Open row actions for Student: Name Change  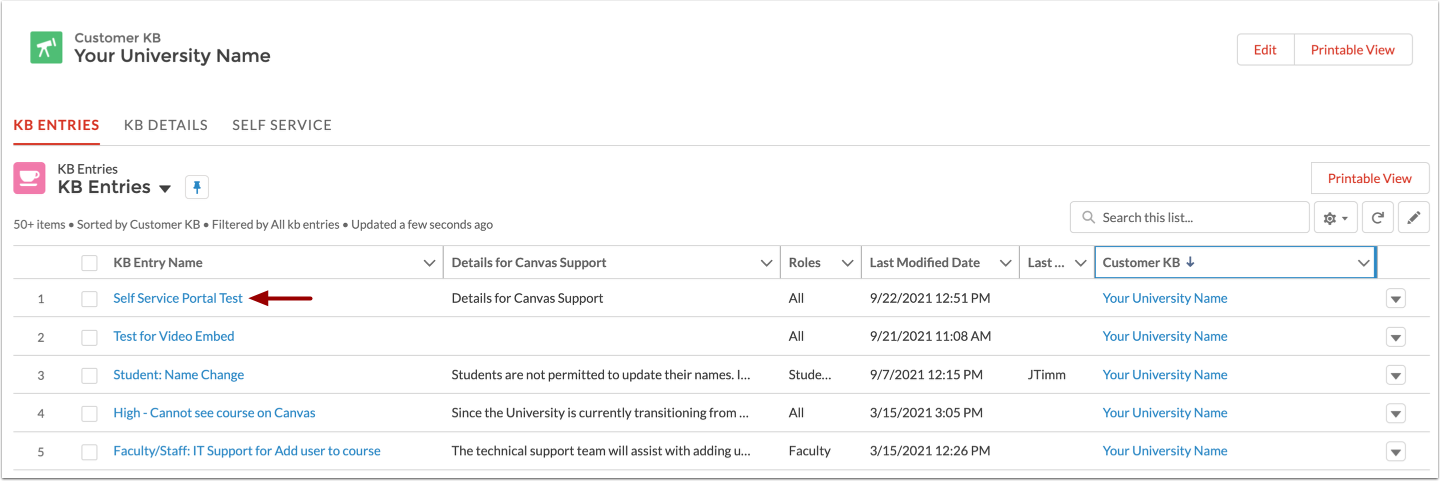click(x=1396, y=375)
